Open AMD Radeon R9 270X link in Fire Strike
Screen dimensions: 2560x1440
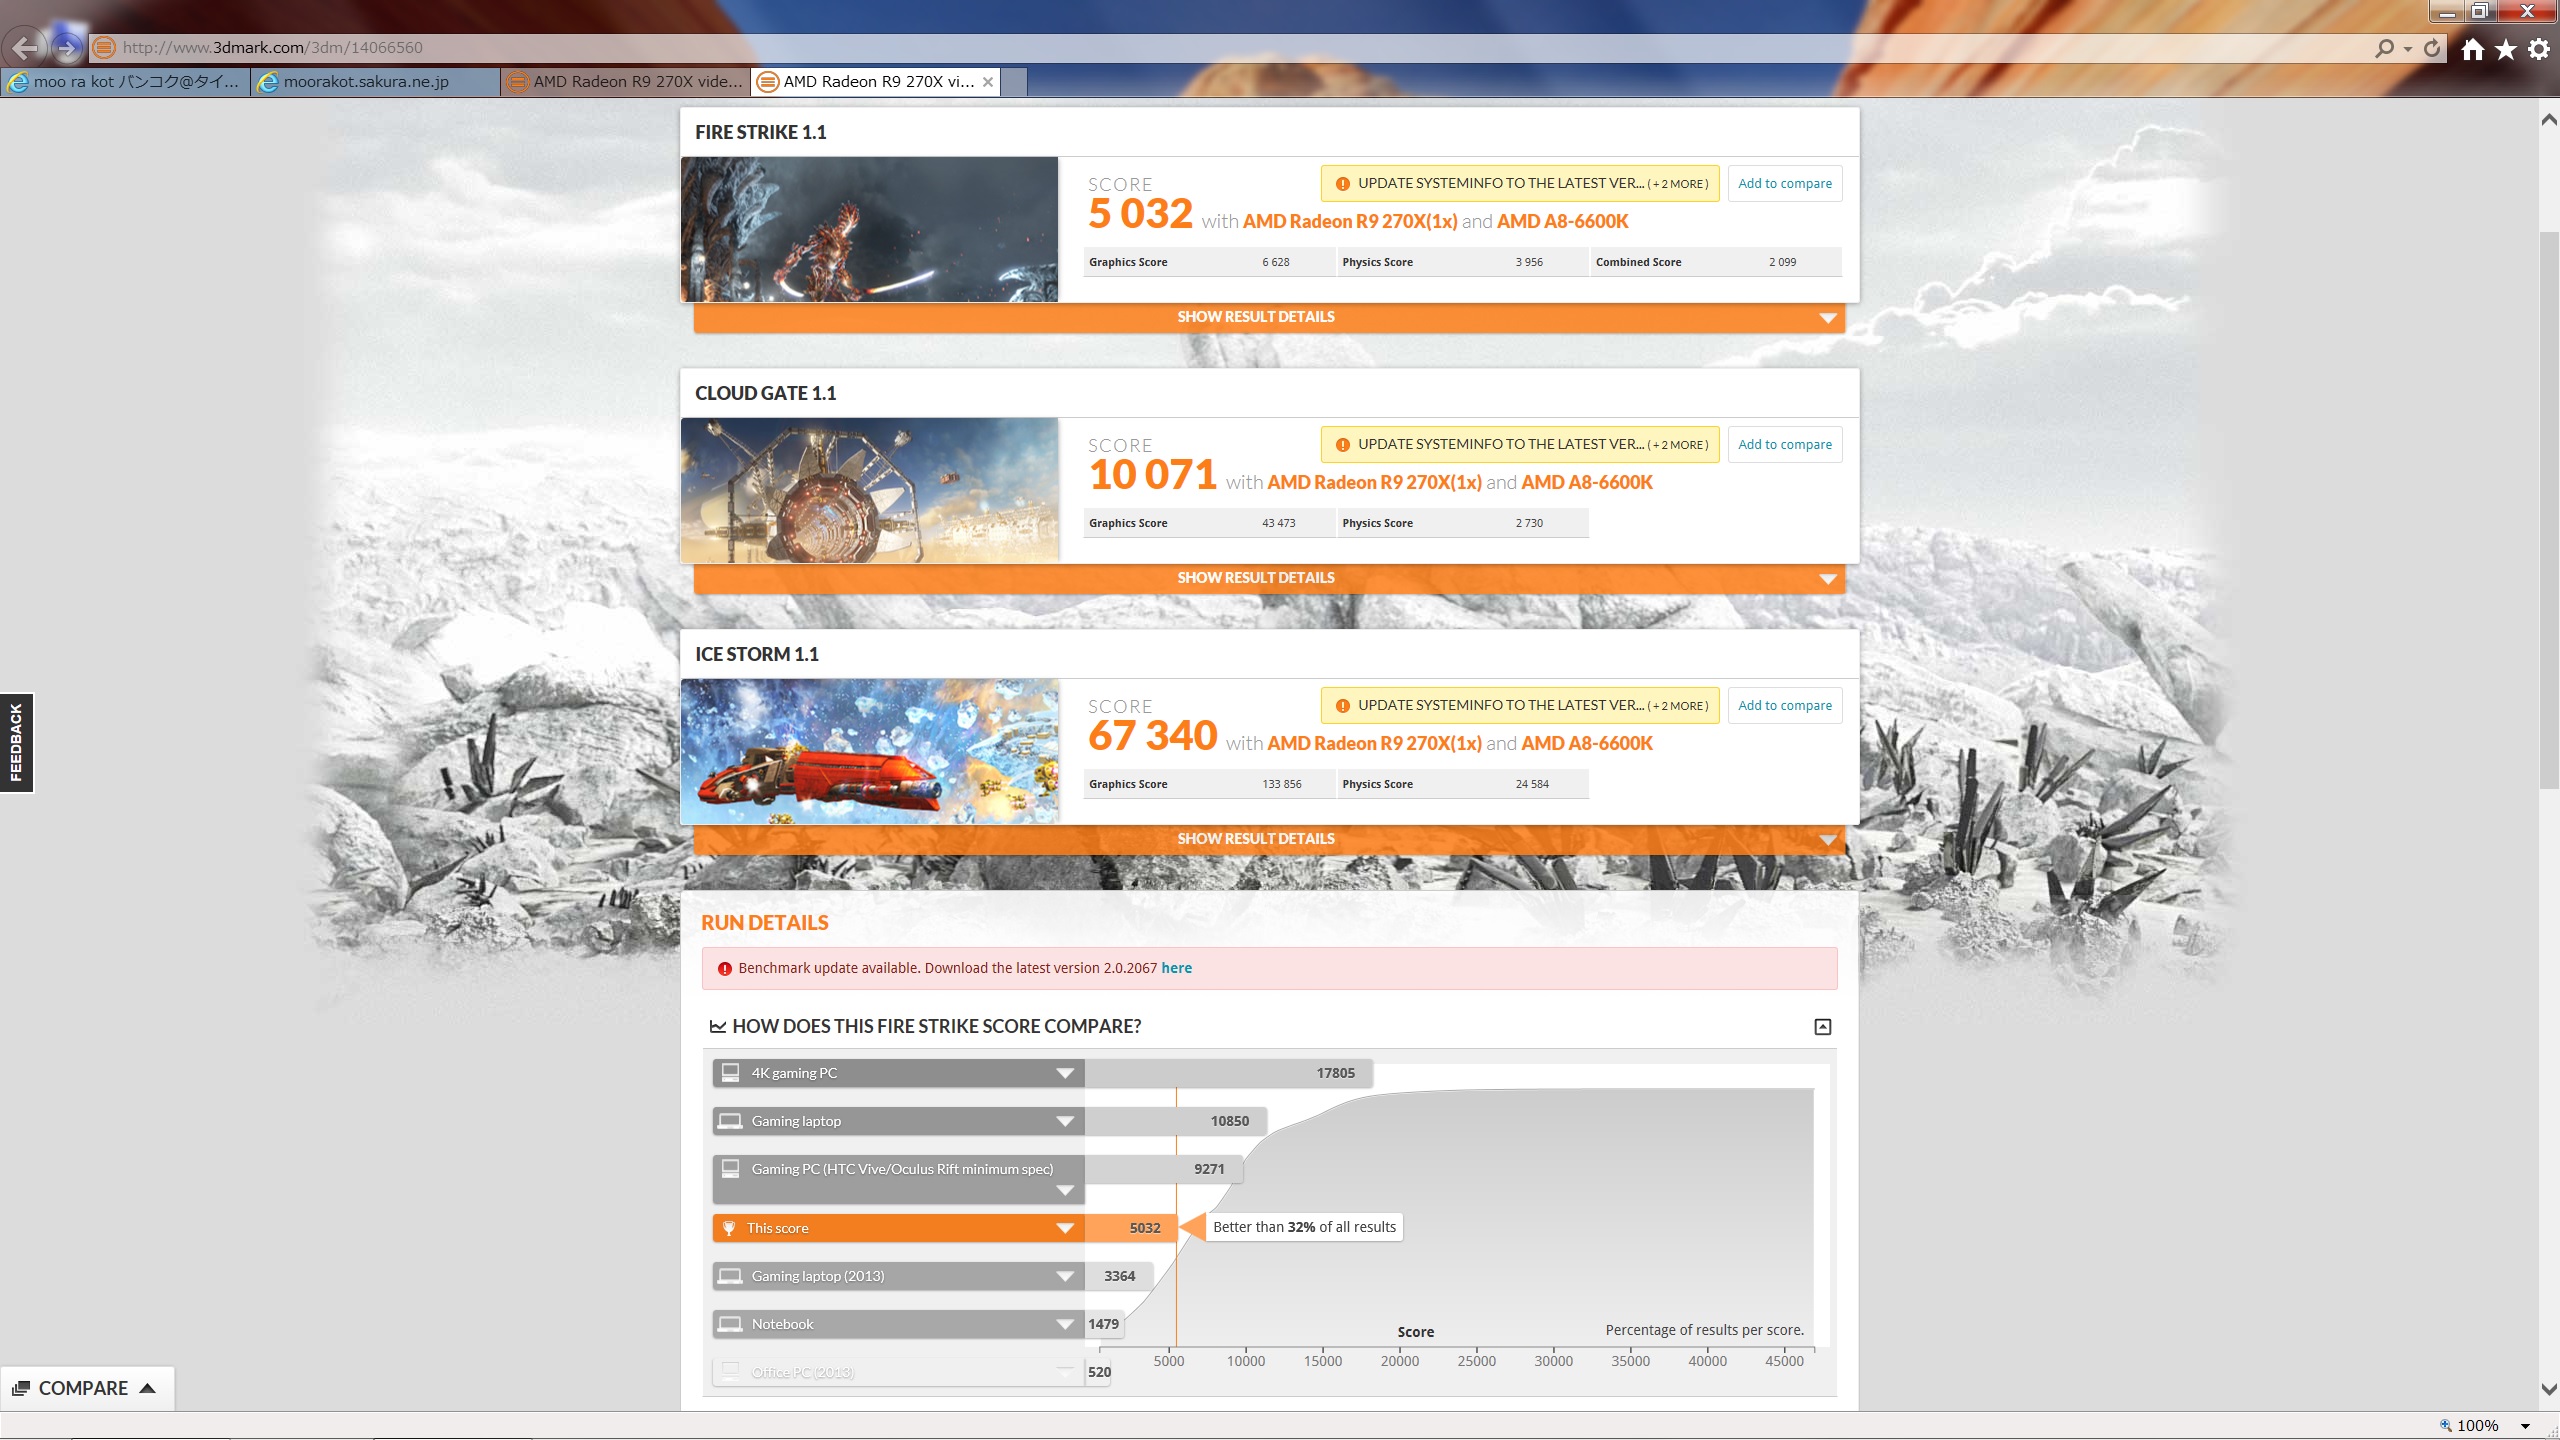(1349, 221)
